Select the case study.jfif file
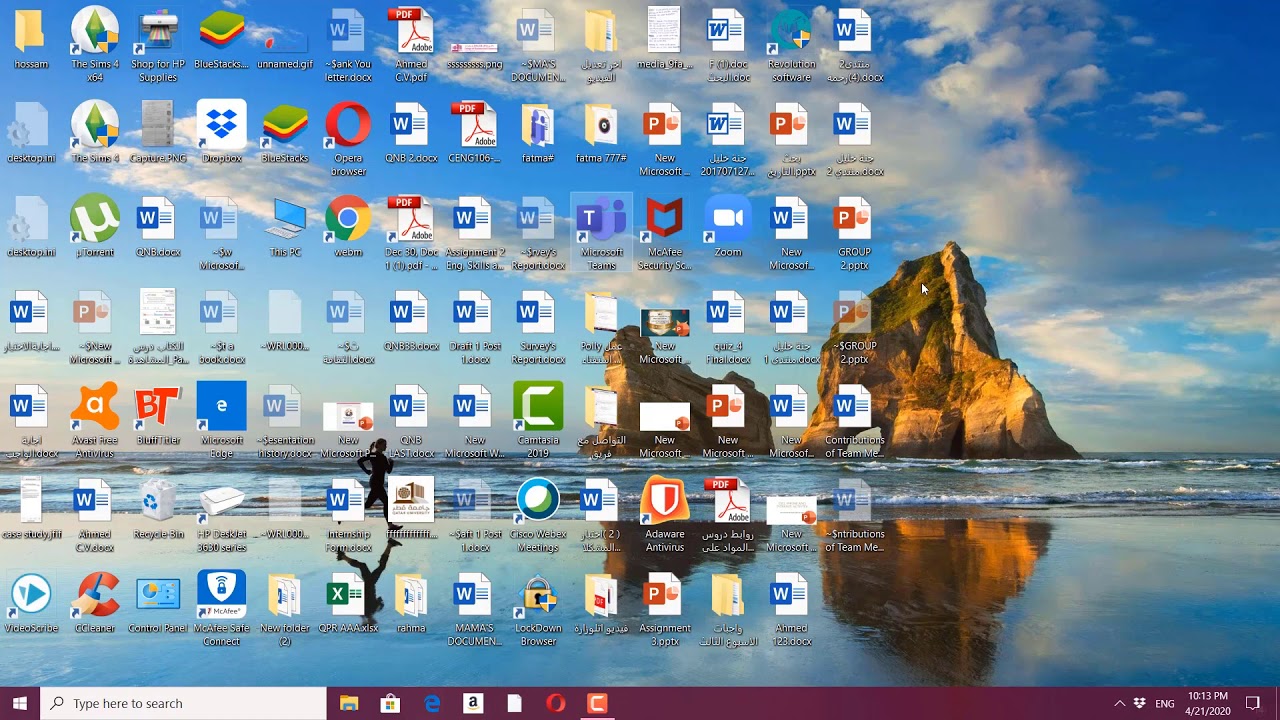Image resolution: width=1280 pixels, height=720 pixels. coord(31,509)
